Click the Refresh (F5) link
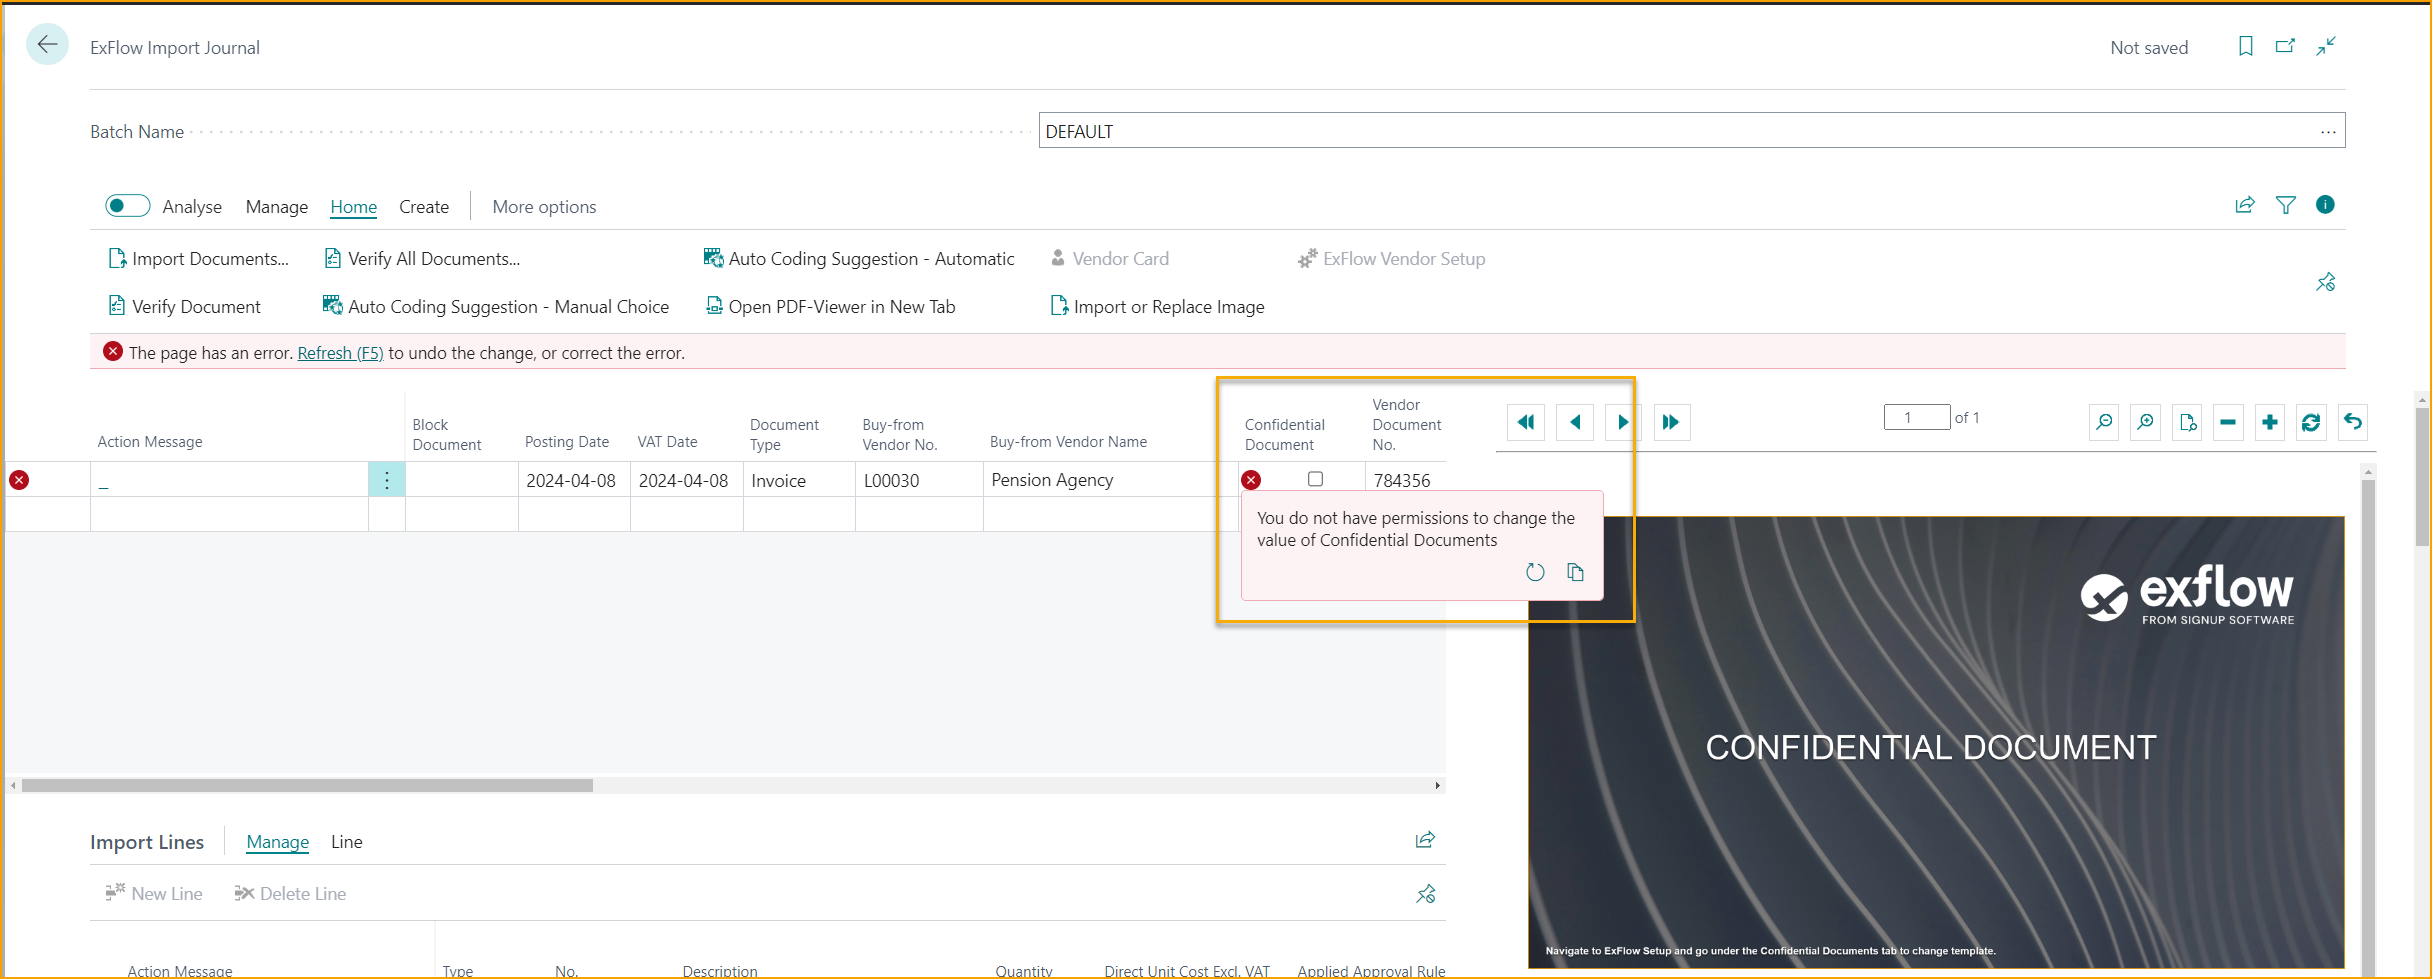 tap(340, 353)
